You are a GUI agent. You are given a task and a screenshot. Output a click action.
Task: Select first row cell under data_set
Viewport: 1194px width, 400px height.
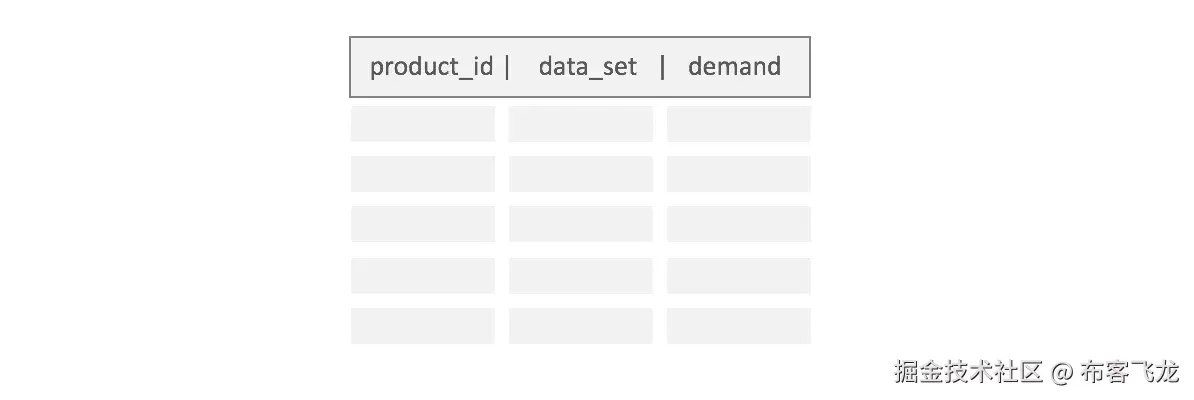[580, 124]
